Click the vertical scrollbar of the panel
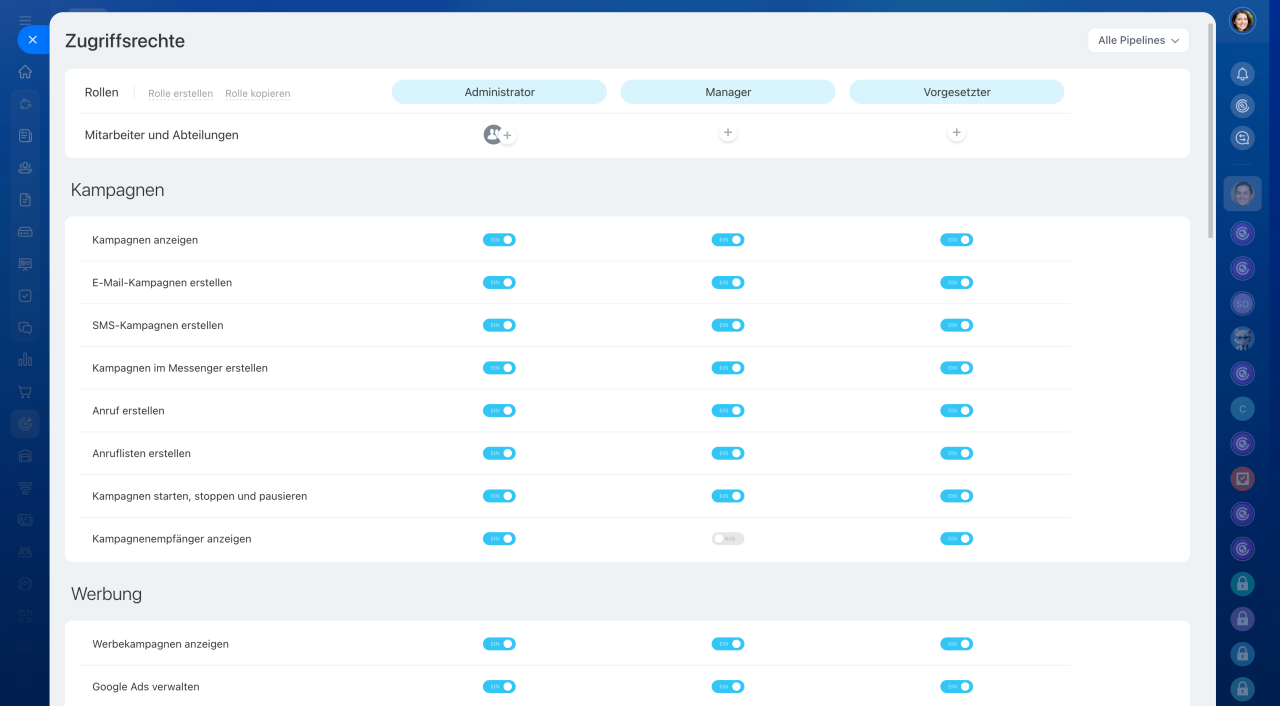The width and height of the screenshot is (1280, 706). pyautogui.click(x=1211, y=130)
